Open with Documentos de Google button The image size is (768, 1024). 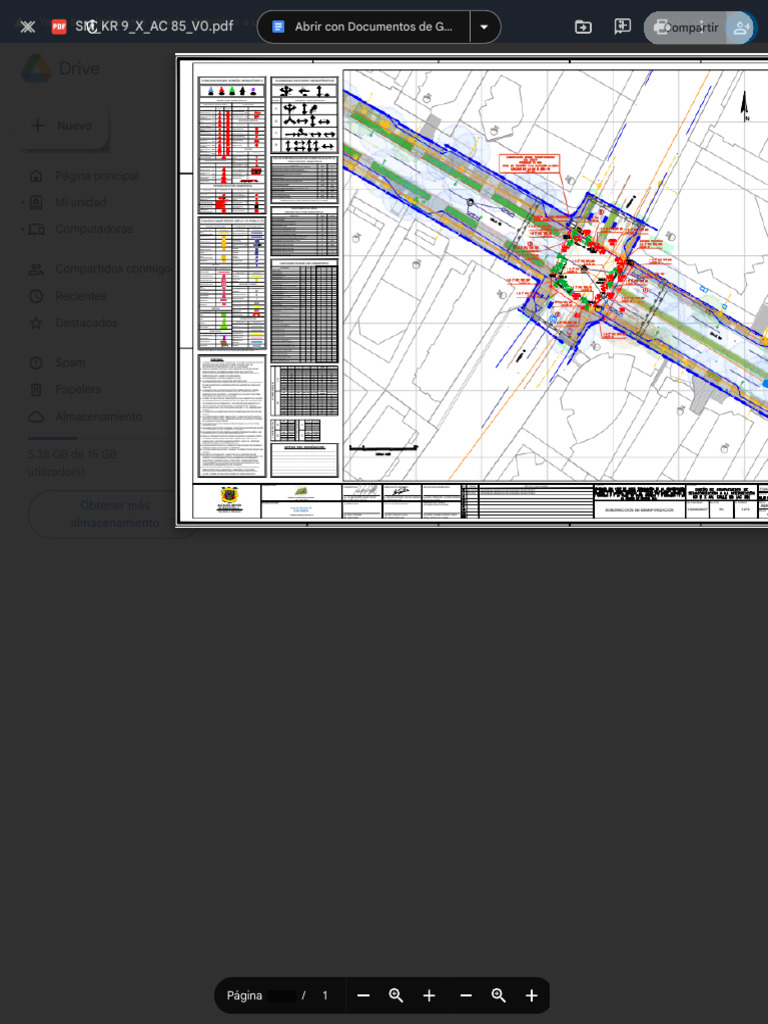tap(364, 27)
